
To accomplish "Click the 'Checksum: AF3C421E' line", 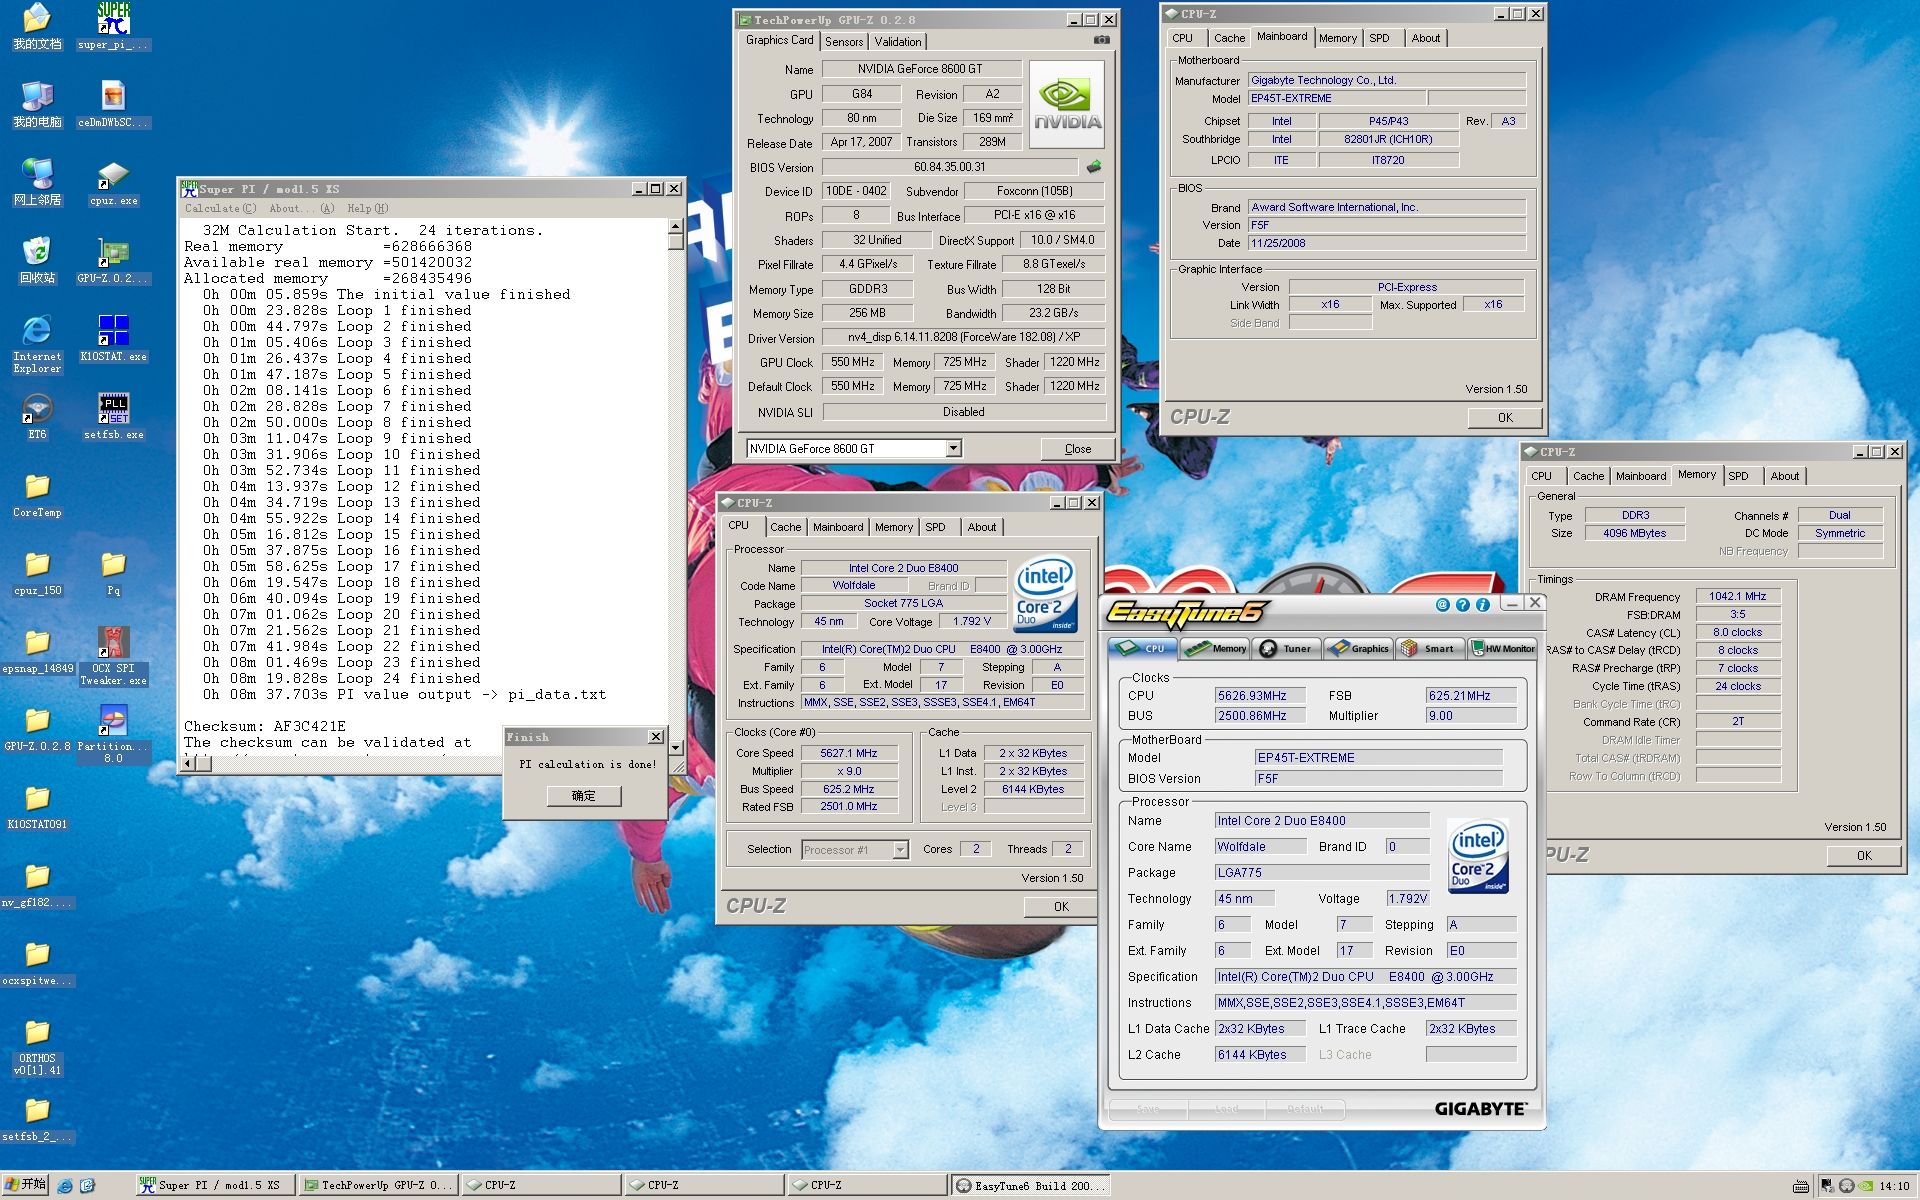I will [264, 726].
